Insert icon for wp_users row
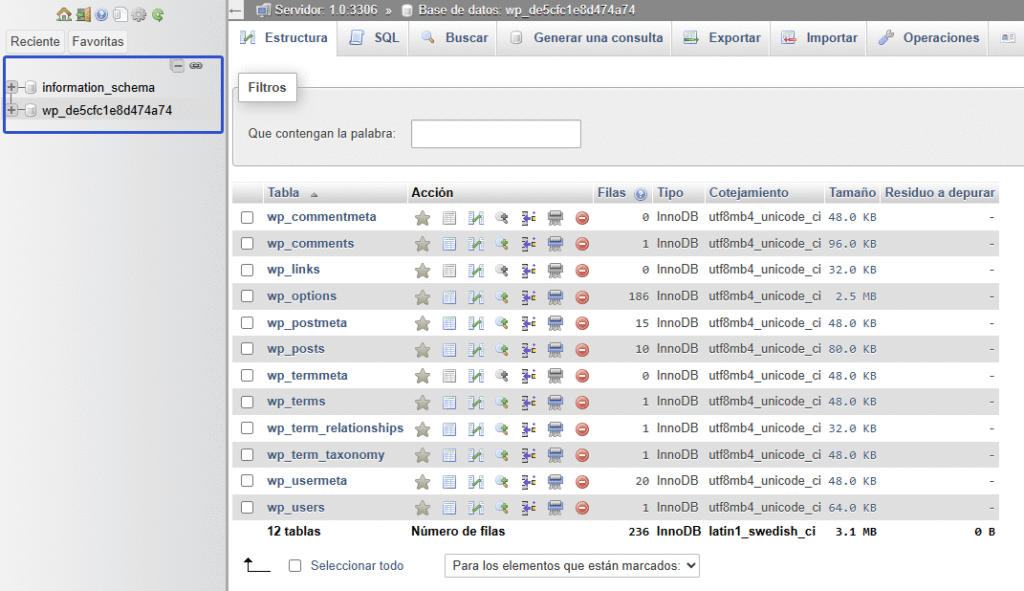Screen dimensions: 1024x591 [528, 508]
